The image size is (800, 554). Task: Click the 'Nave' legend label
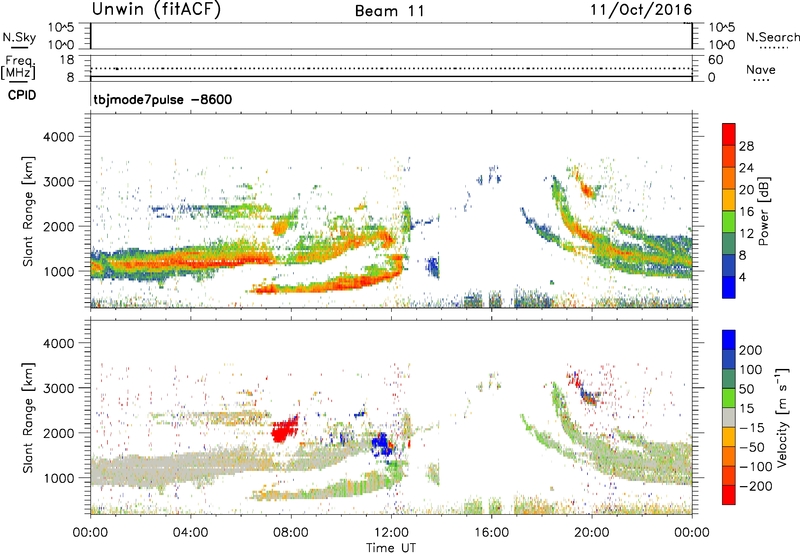click(x=761, y=69)
